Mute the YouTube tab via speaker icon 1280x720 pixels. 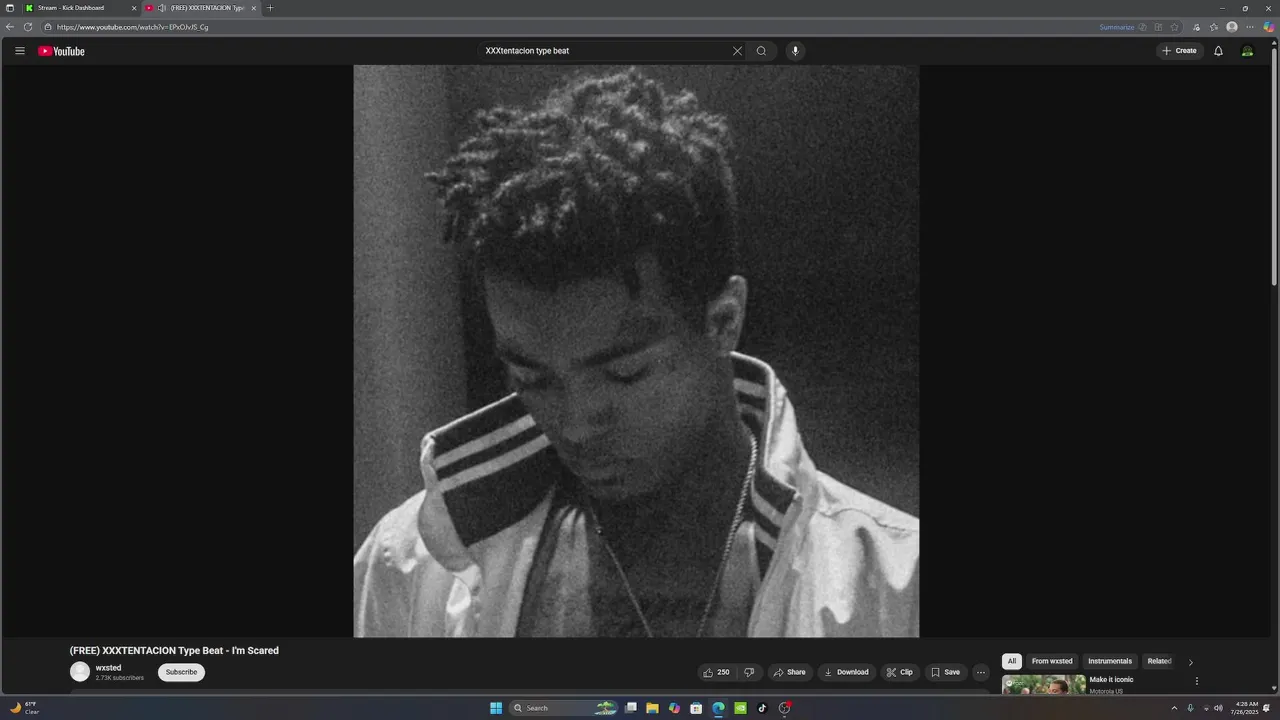[161, 8]
